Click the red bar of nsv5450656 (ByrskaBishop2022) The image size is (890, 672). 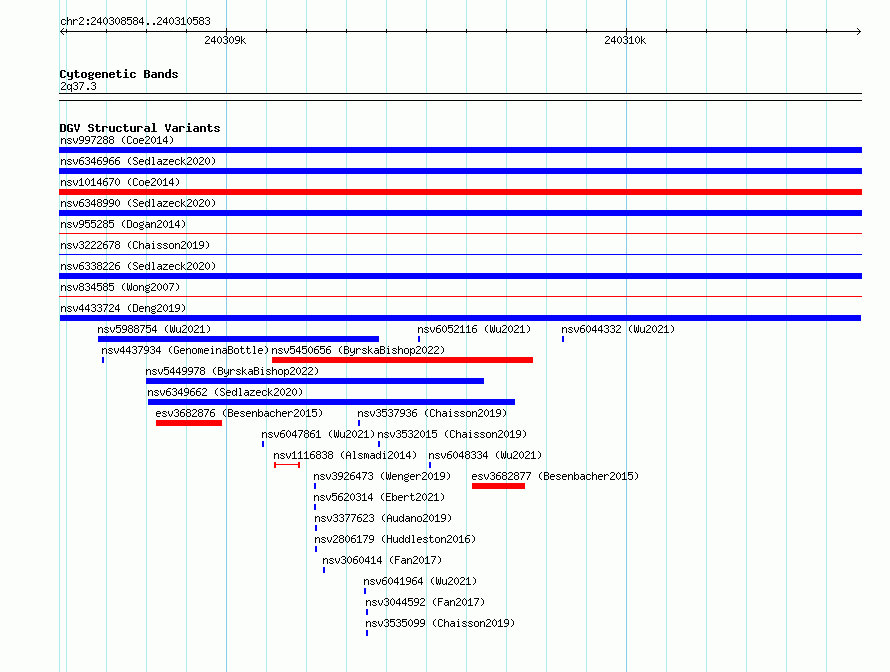pyautogui.click(x=402, y=360)
